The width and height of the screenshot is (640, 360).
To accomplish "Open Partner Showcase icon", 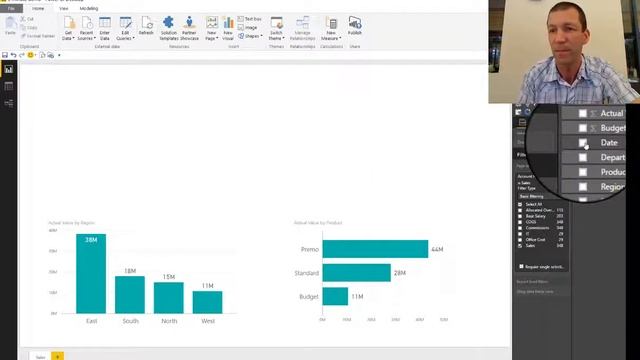I will (189, 23).
